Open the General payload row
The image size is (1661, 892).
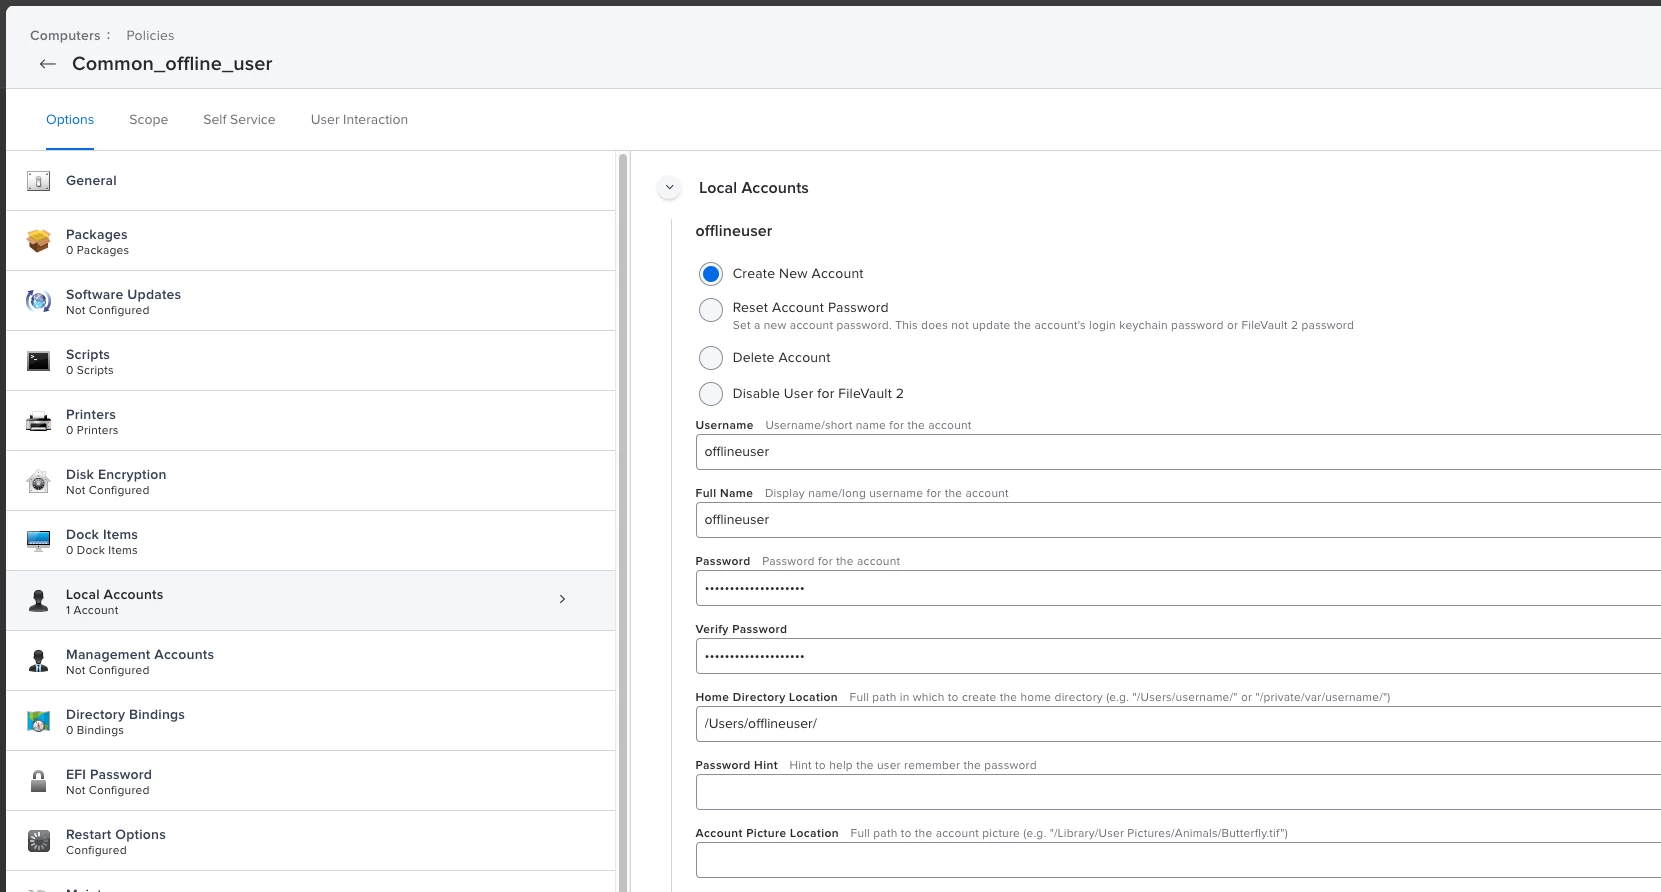(x=310, y=181)
